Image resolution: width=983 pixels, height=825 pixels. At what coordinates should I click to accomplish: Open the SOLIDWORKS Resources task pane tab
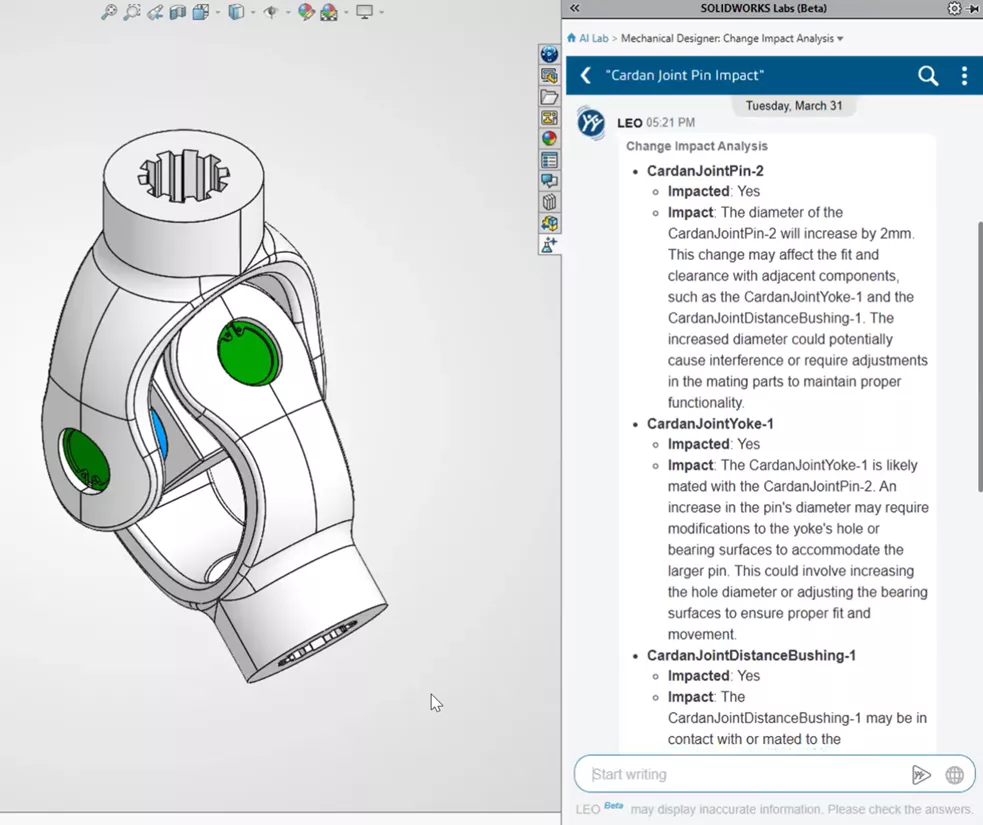click(549, 76)
